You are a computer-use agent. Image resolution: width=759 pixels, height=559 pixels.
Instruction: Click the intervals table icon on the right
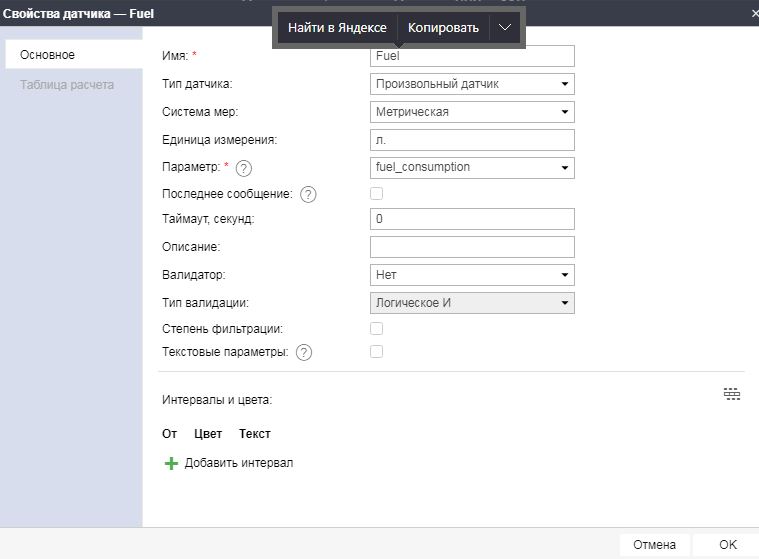pyautogui.click(x=732, y=395)
